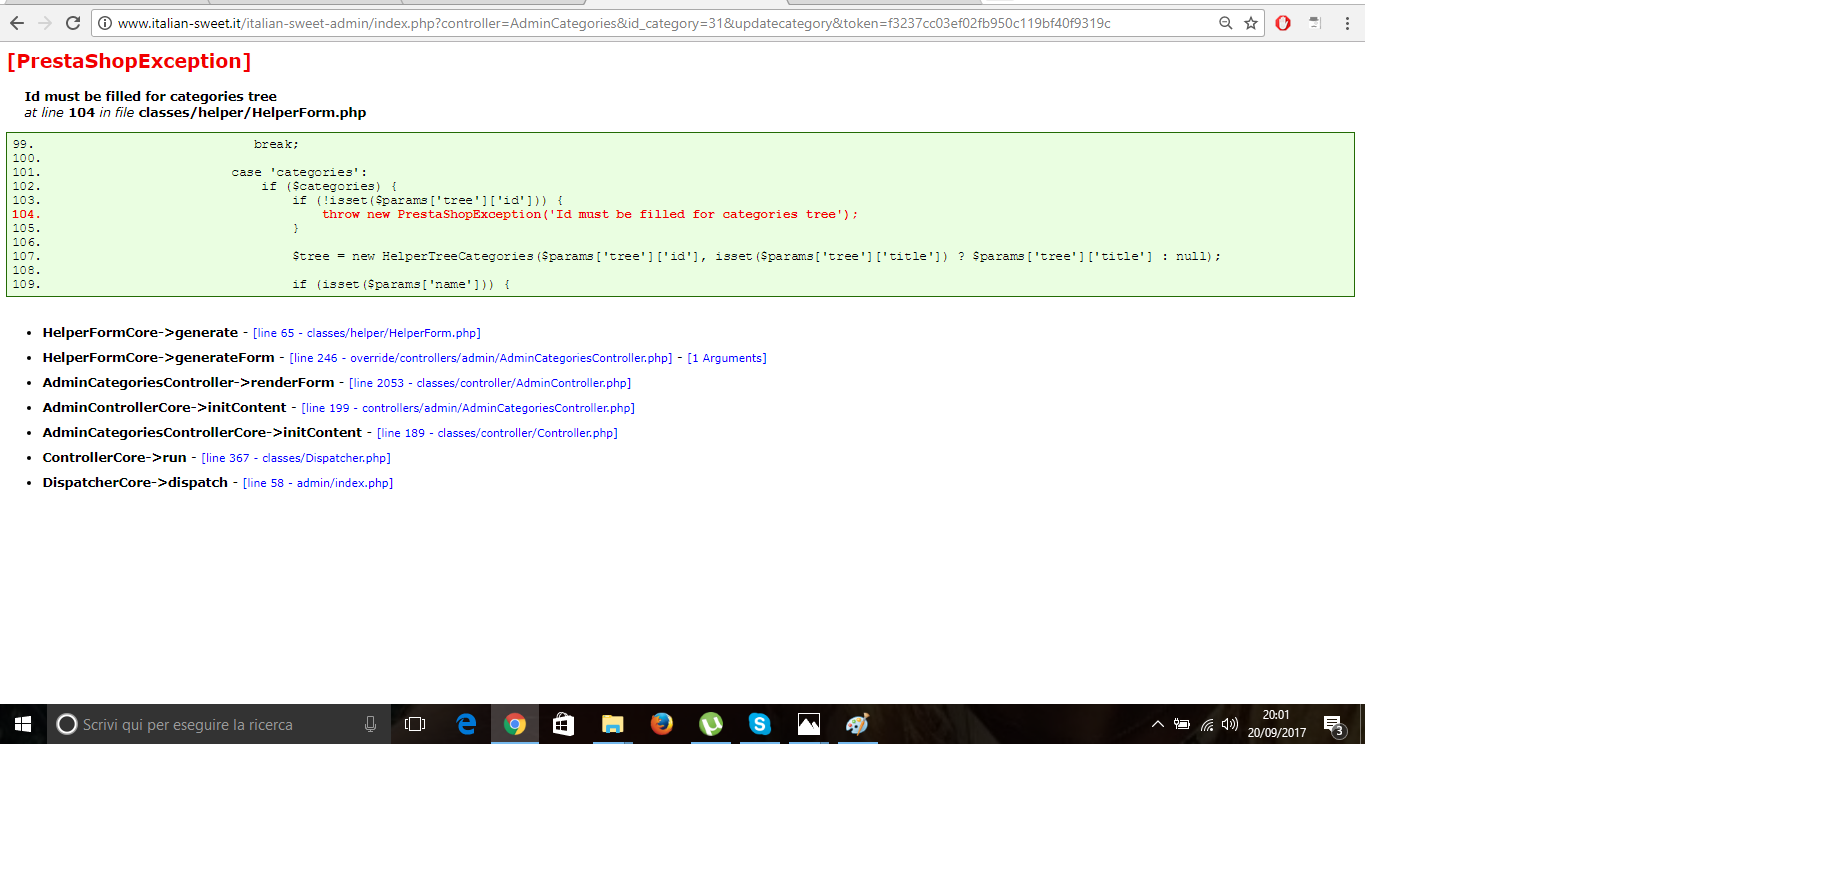Screen dimensions: 1821x879
Task: Open link 'line 189 - classes/controller/Controller.php'
Action: (x=497, y=433)
